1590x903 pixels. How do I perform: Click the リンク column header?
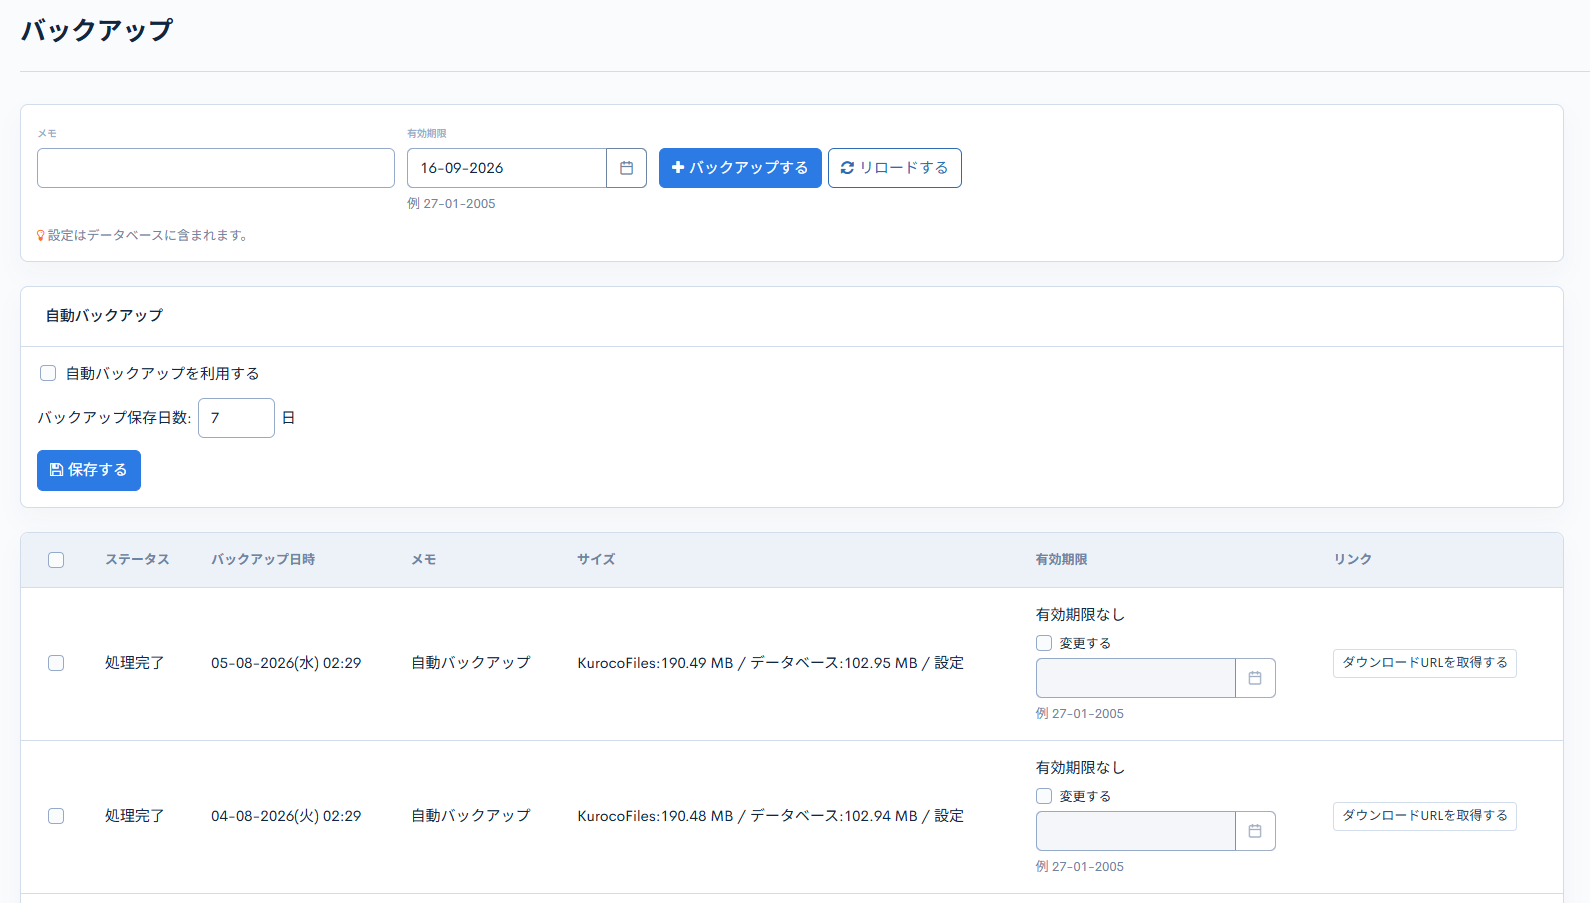(1353, 560)
